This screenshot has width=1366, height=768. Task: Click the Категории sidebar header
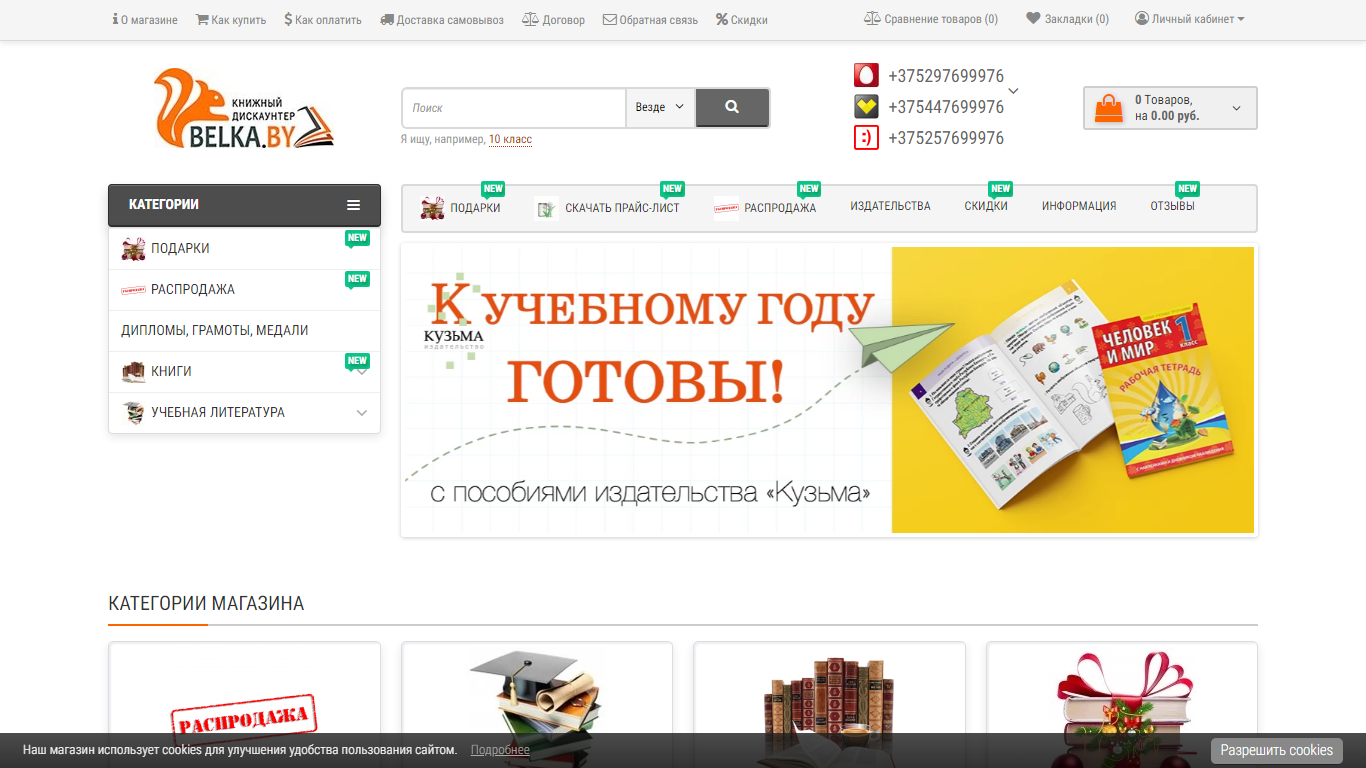244,205
